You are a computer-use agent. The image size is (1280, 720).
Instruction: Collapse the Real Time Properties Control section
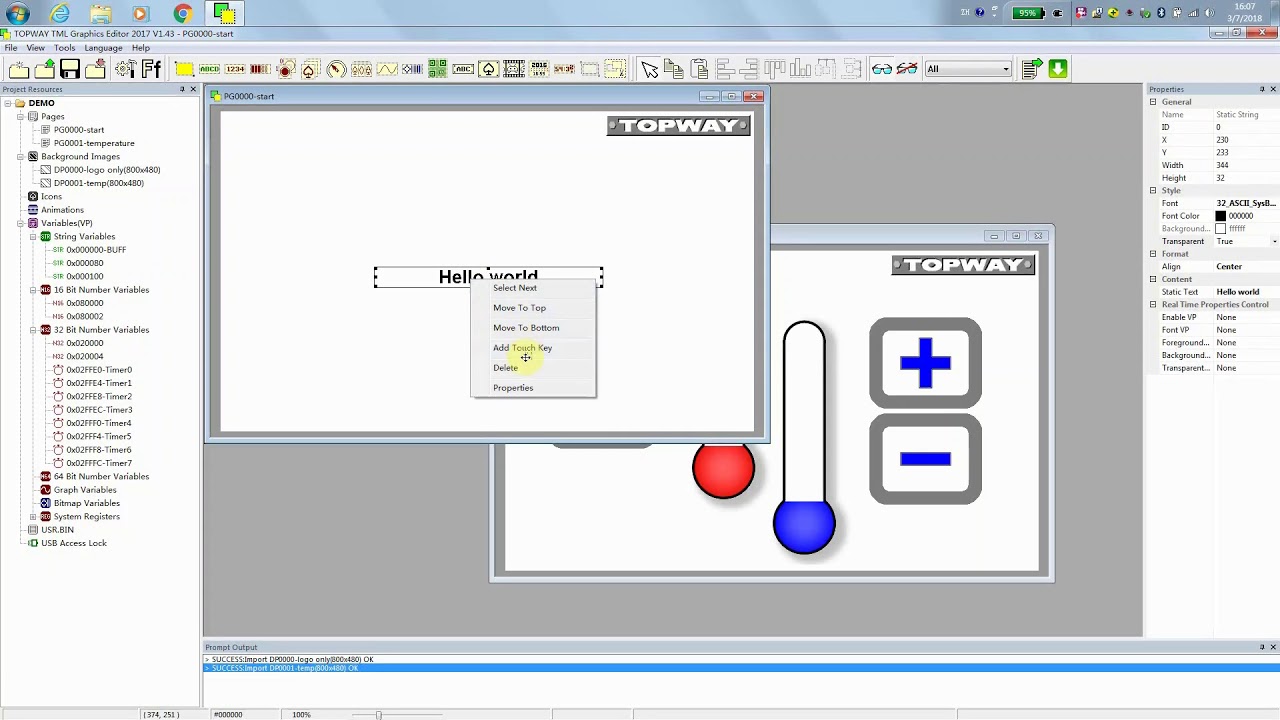coord(1153,305)
